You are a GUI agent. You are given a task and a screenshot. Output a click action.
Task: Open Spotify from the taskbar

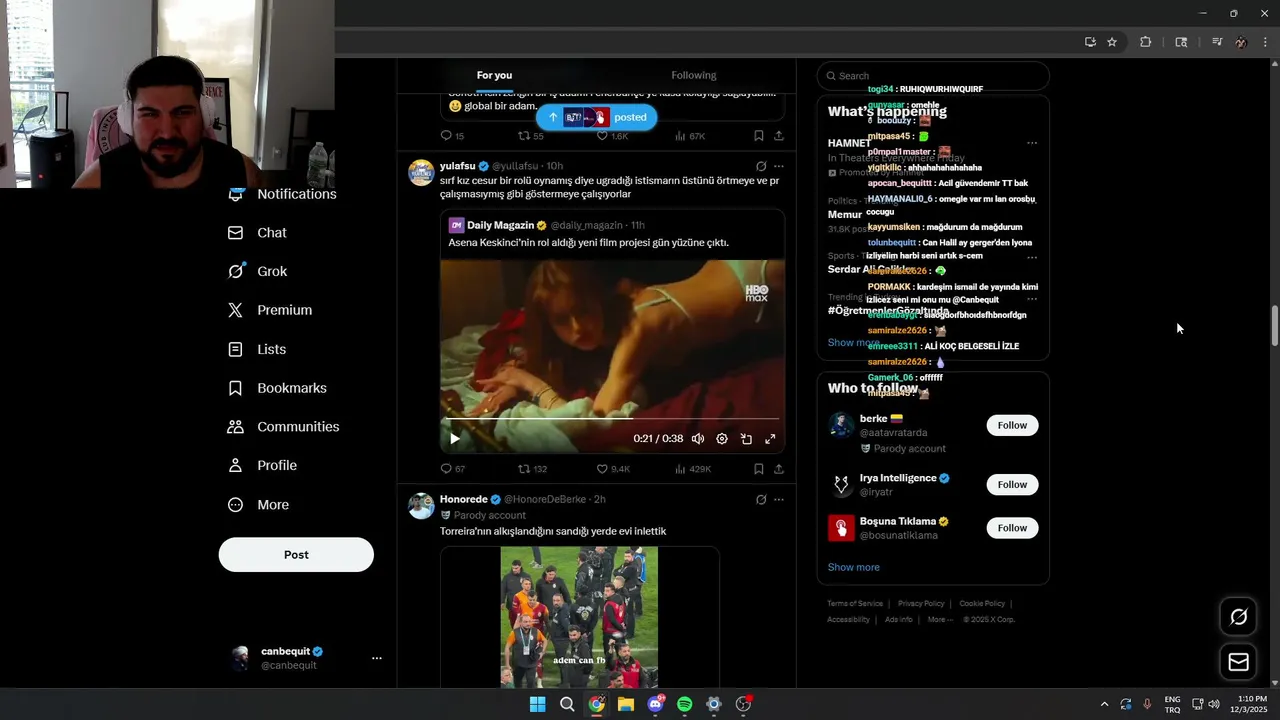(684, 704)
